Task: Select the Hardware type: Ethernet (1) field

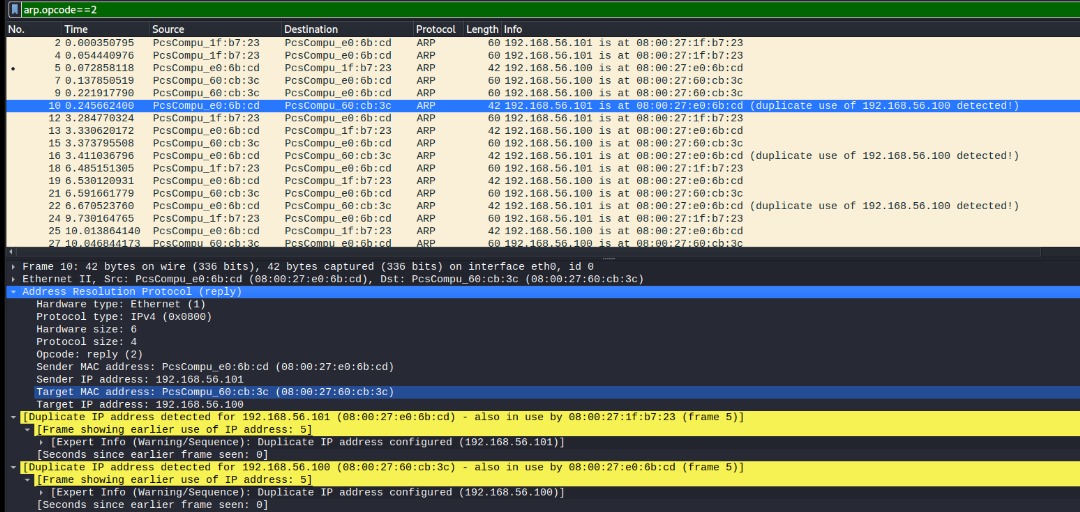Action: tap(121, 304)
